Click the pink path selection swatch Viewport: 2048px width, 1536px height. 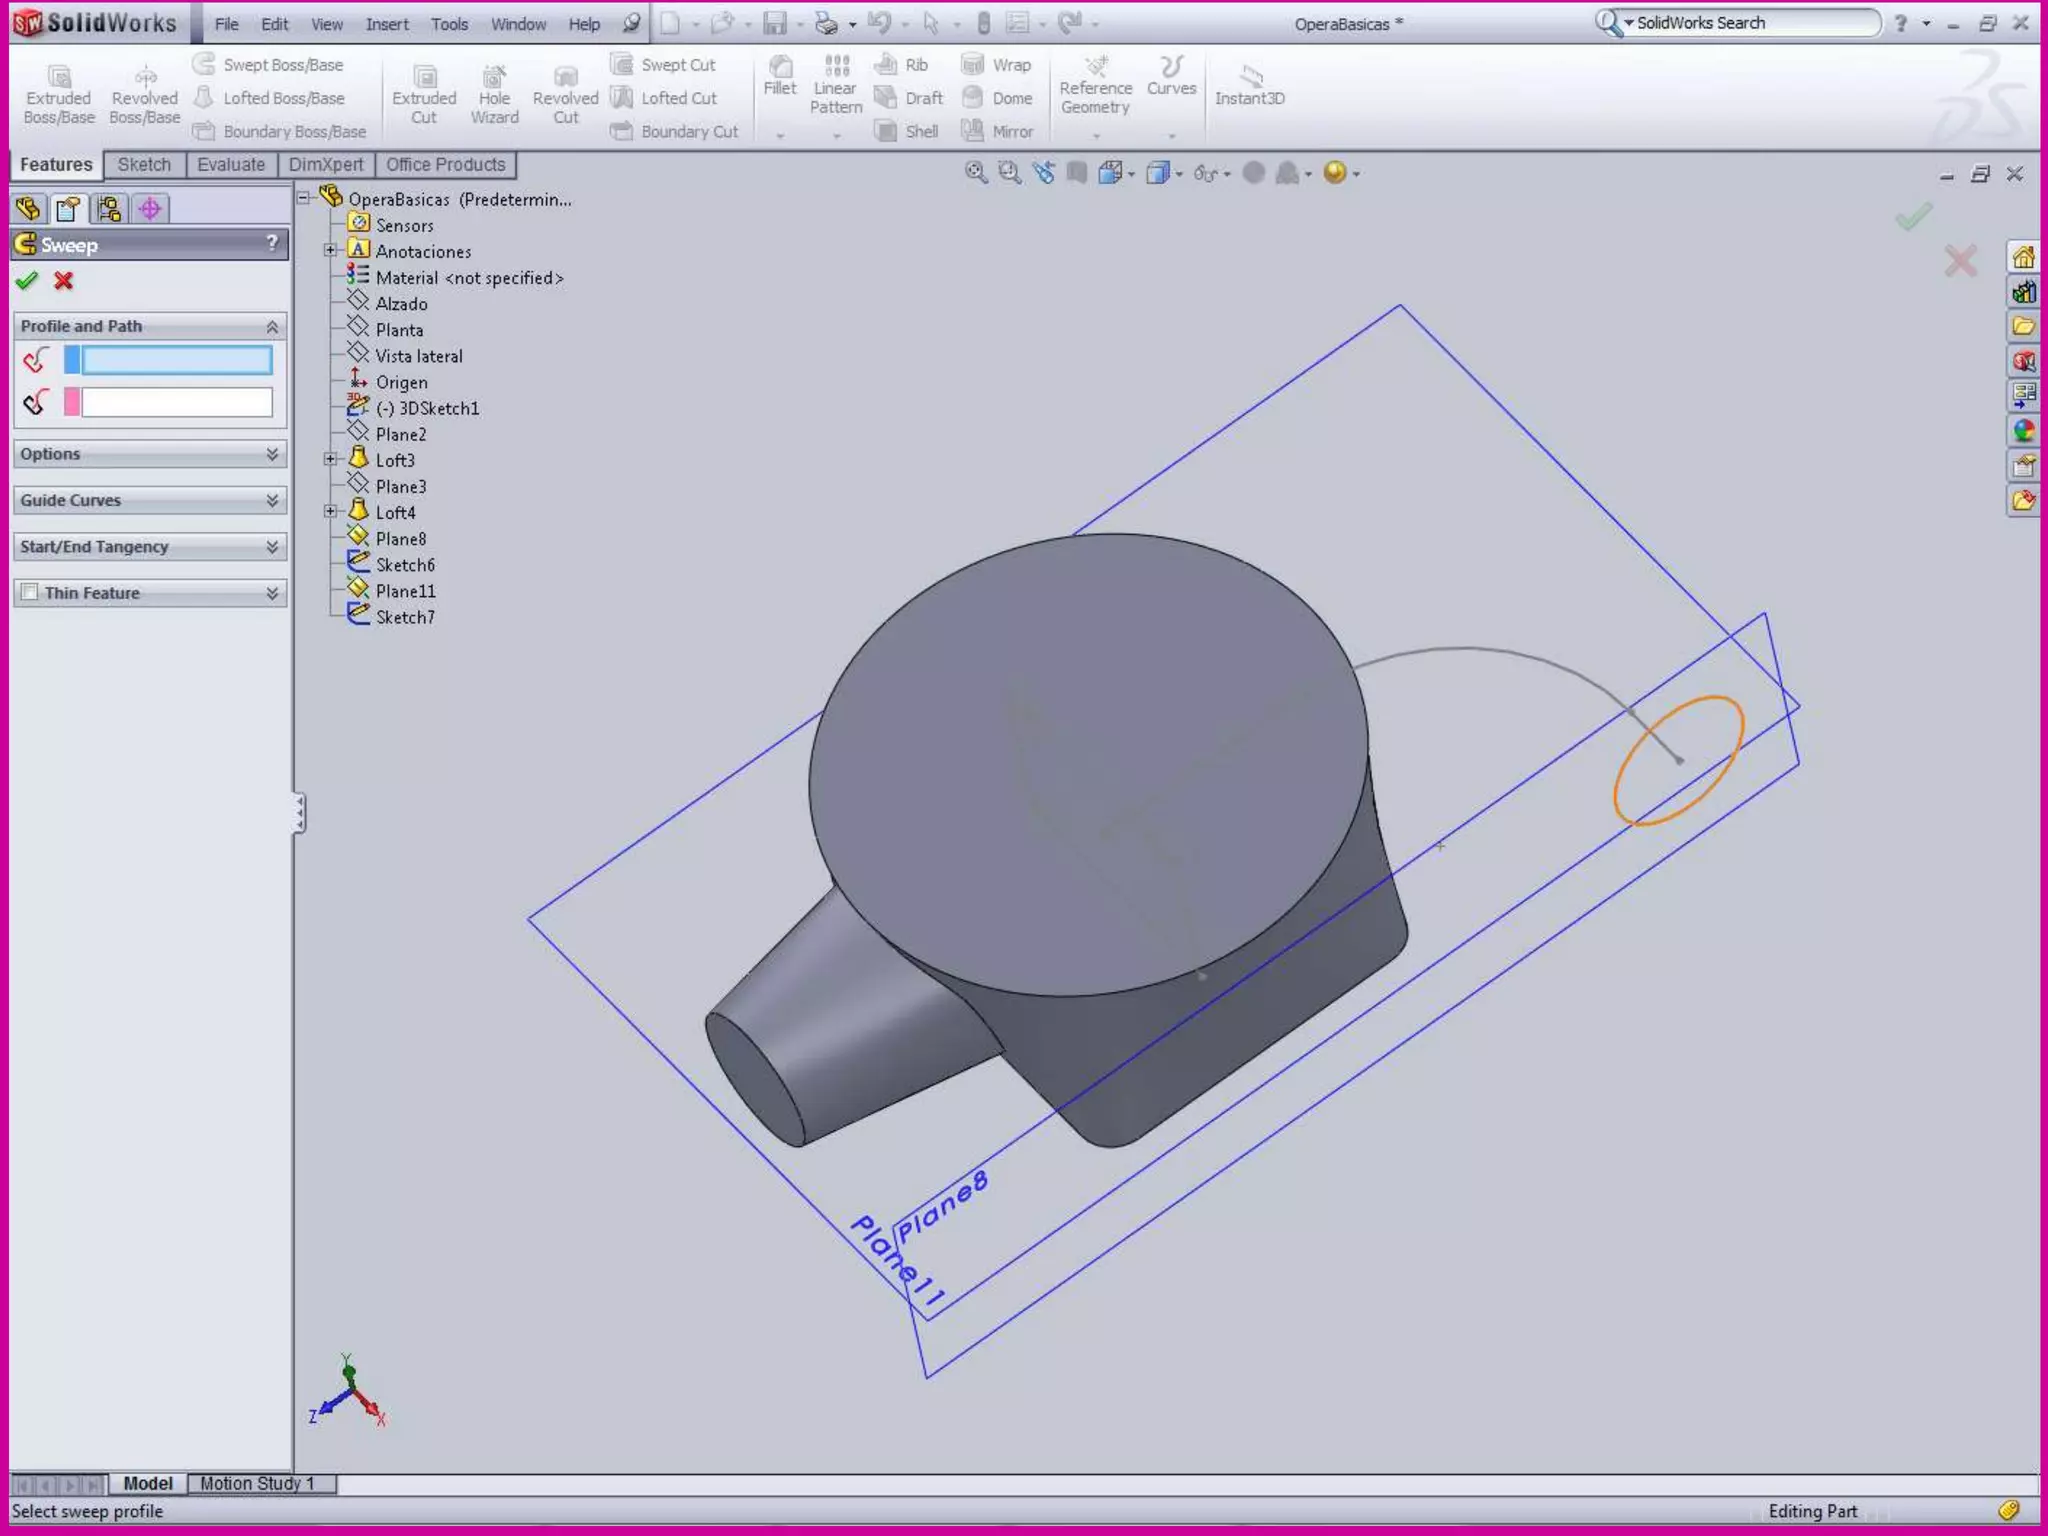coord(72,402)
